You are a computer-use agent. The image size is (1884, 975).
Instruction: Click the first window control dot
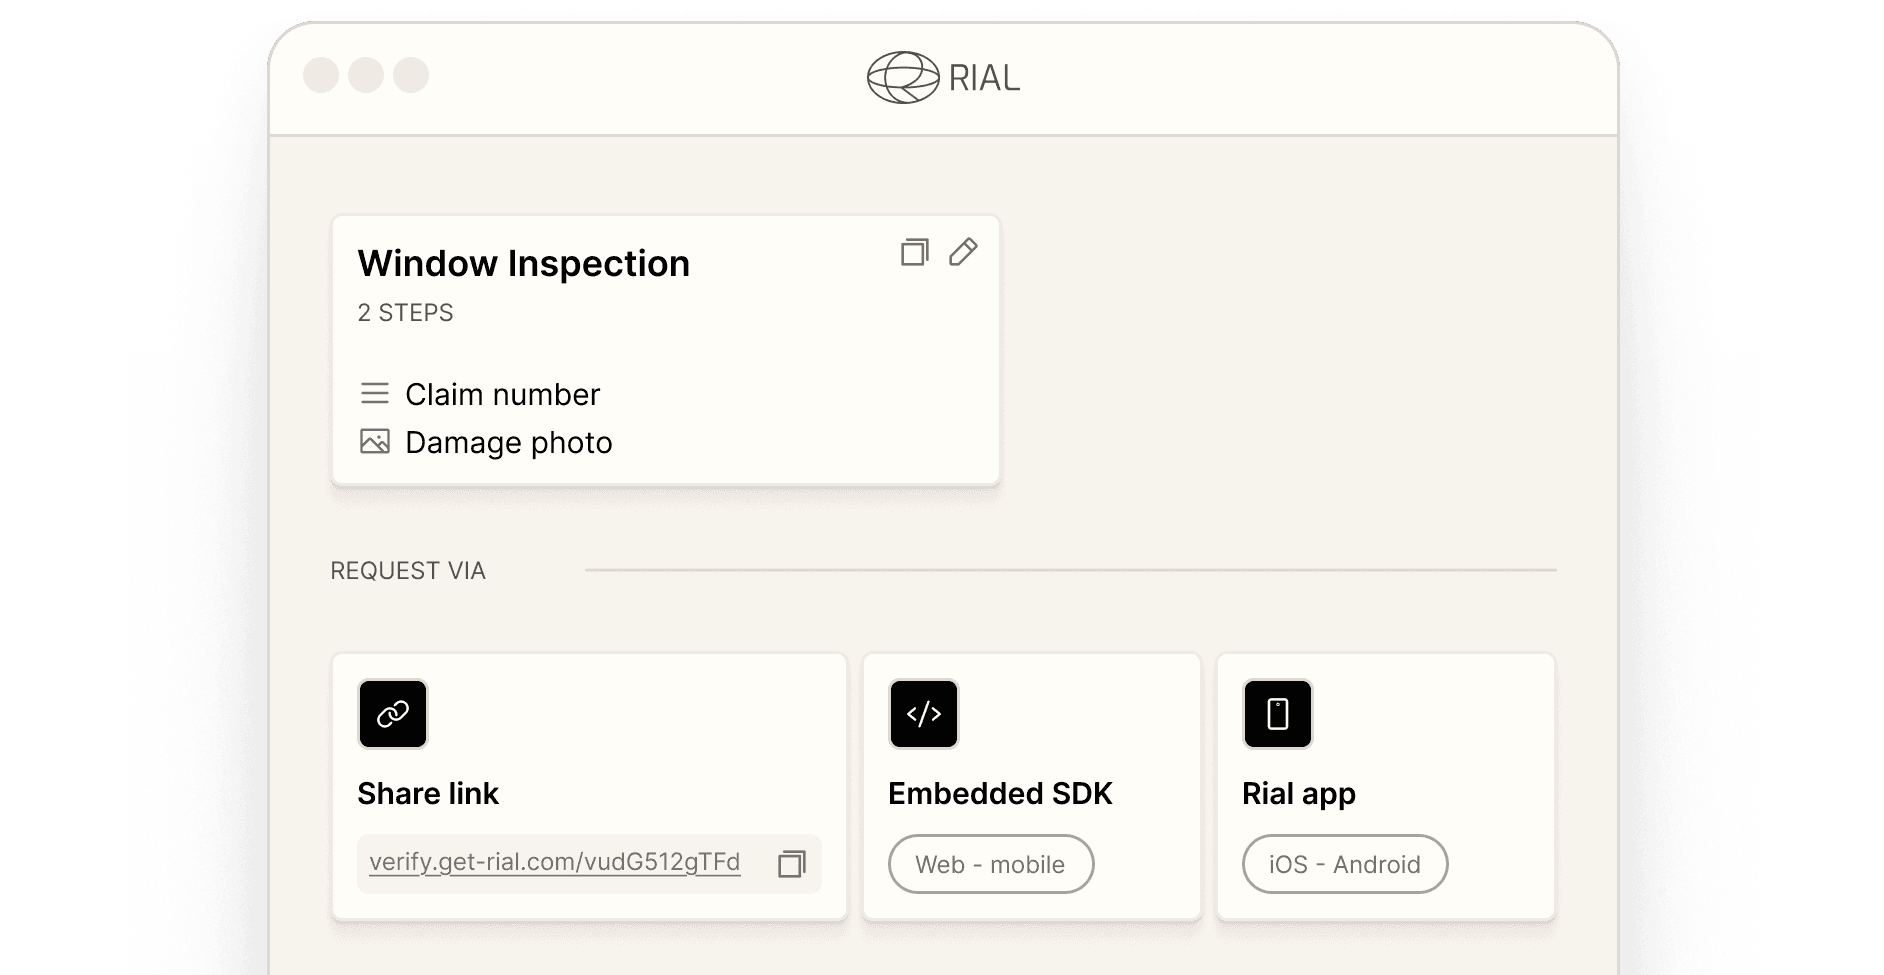point(321,75)
